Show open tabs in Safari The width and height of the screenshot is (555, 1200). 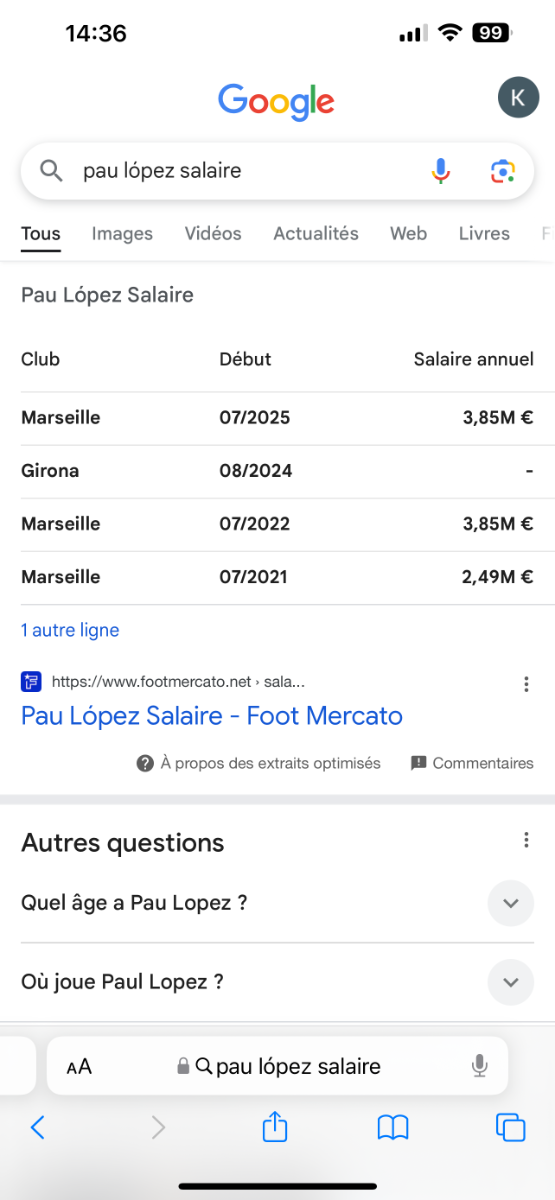tap(511, 1128)
